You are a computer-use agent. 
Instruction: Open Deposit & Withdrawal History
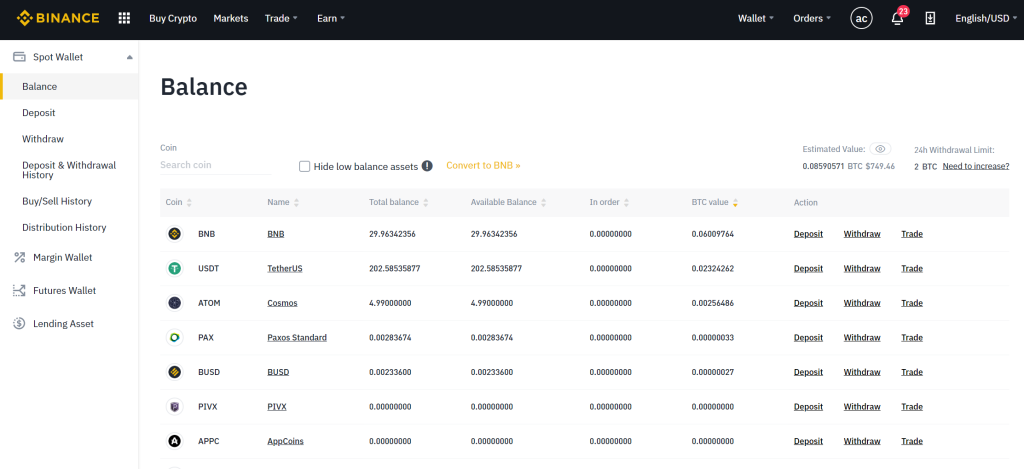point(69,170)
